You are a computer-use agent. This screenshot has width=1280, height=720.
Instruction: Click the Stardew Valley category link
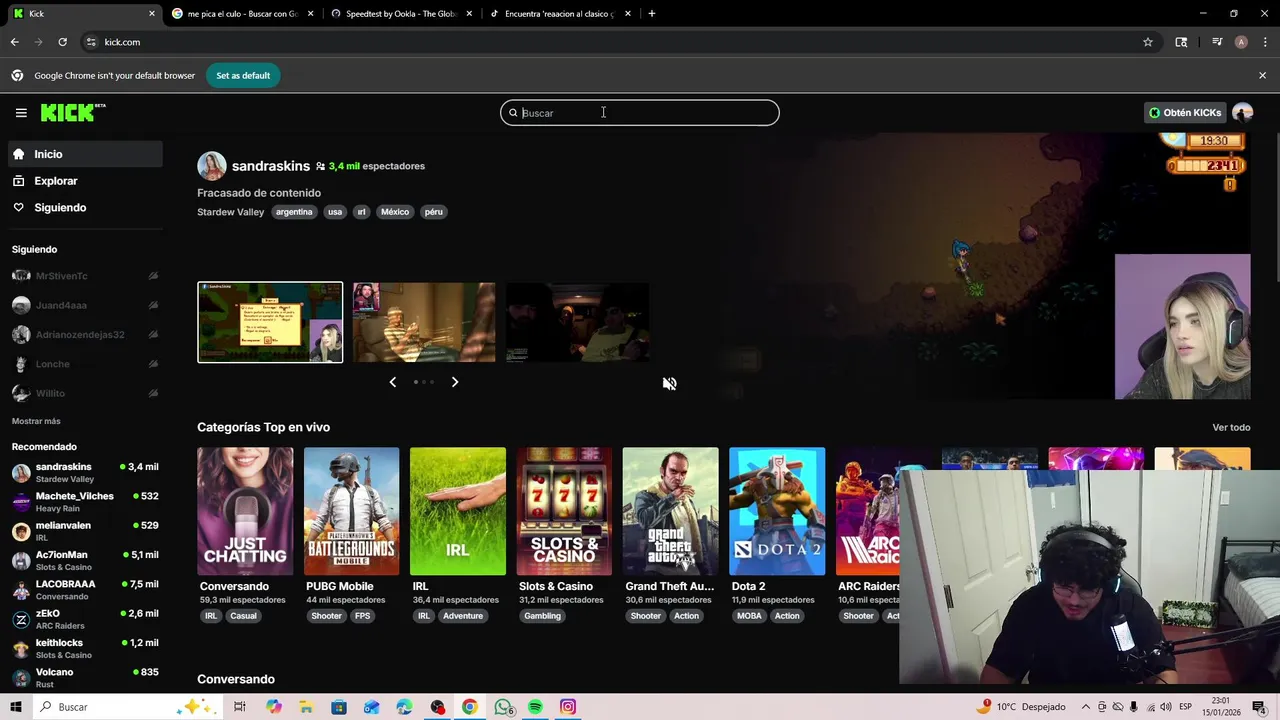[231, 212]
